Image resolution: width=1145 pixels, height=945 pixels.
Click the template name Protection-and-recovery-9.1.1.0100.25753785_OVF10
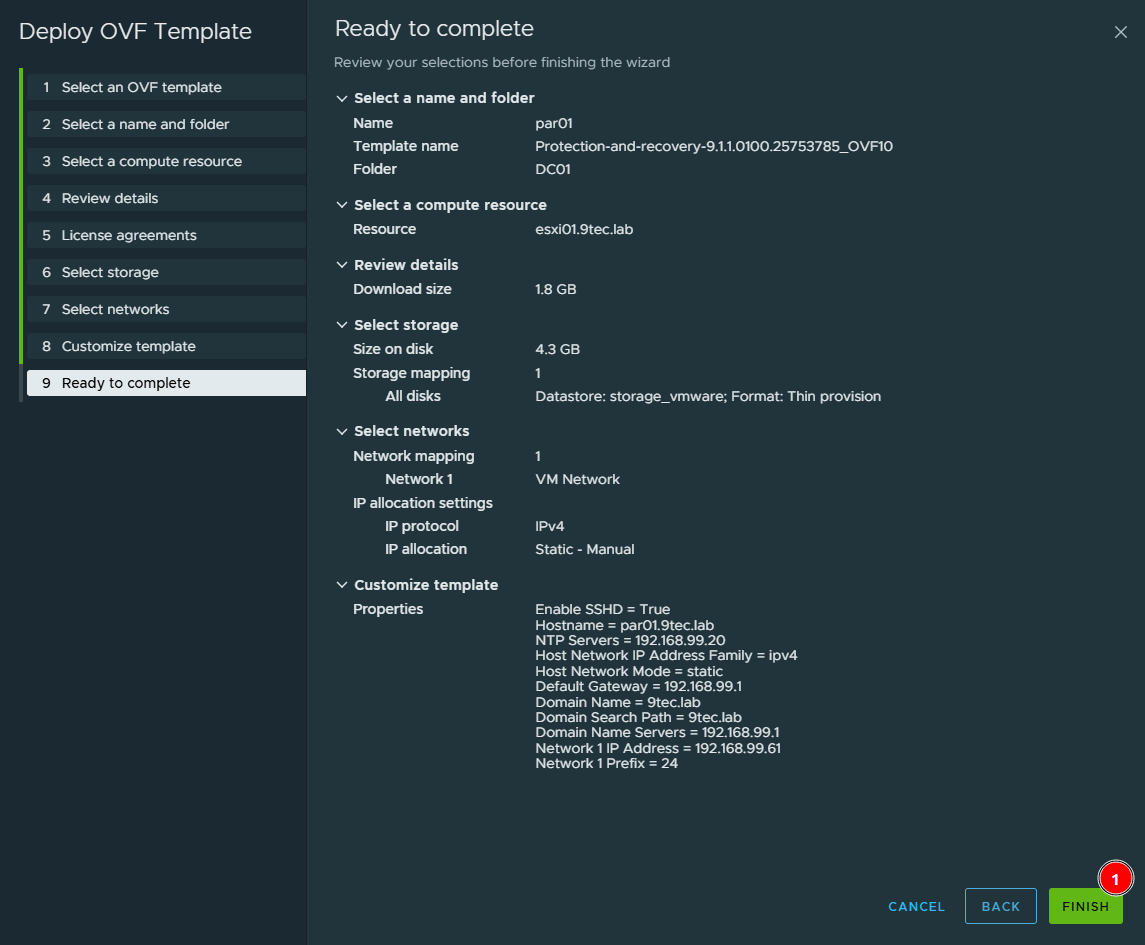pos(713,146)
